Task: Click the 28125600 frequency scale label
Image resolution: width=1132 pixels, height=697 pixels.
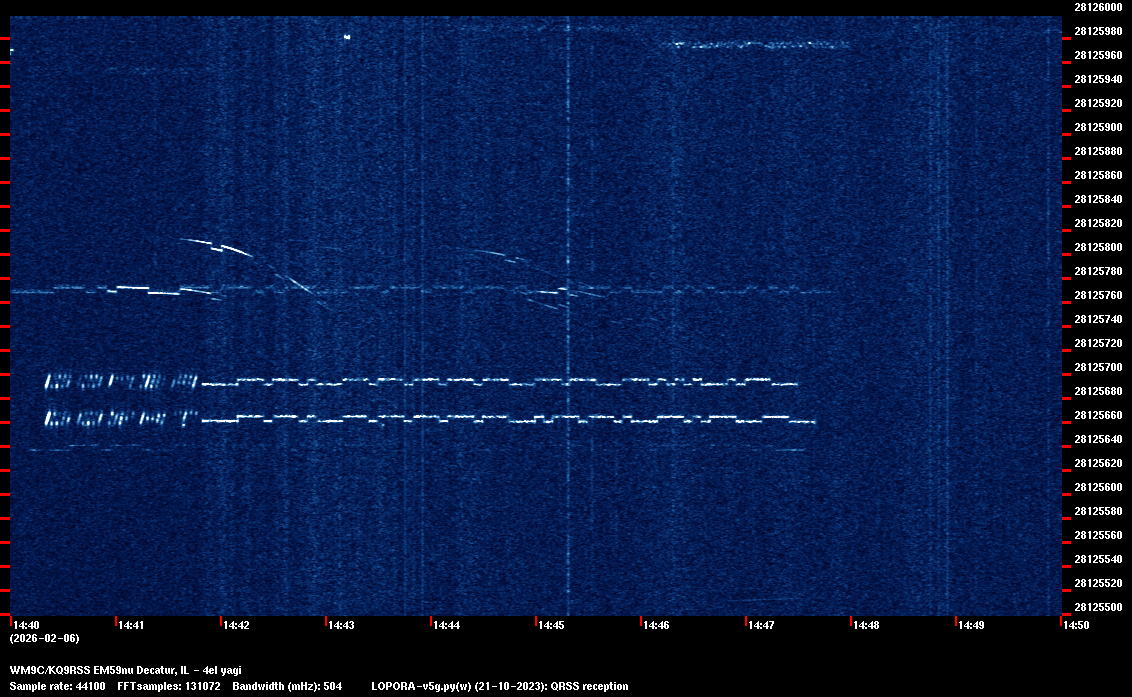Action: pos(1097,487)
